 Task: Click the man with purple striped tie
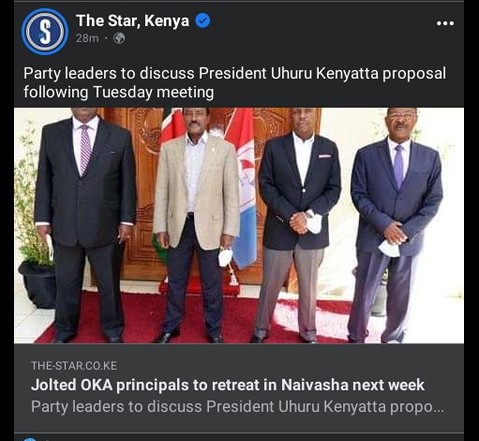(x=85, y=225)
